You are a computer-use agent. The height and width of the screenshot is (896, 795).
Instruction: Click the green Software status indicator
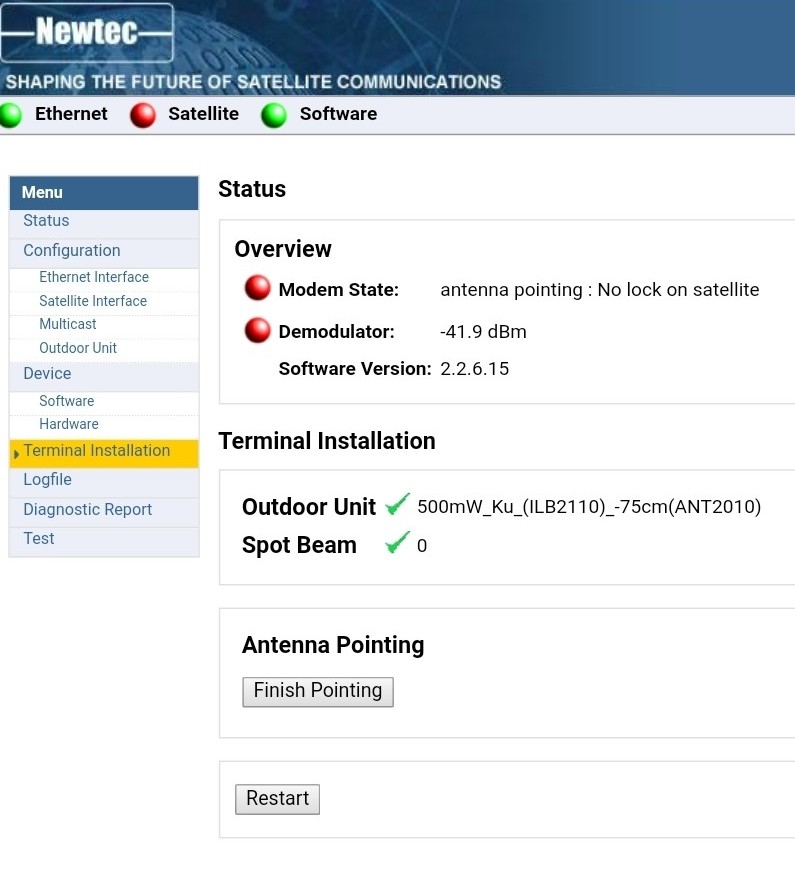274,115
